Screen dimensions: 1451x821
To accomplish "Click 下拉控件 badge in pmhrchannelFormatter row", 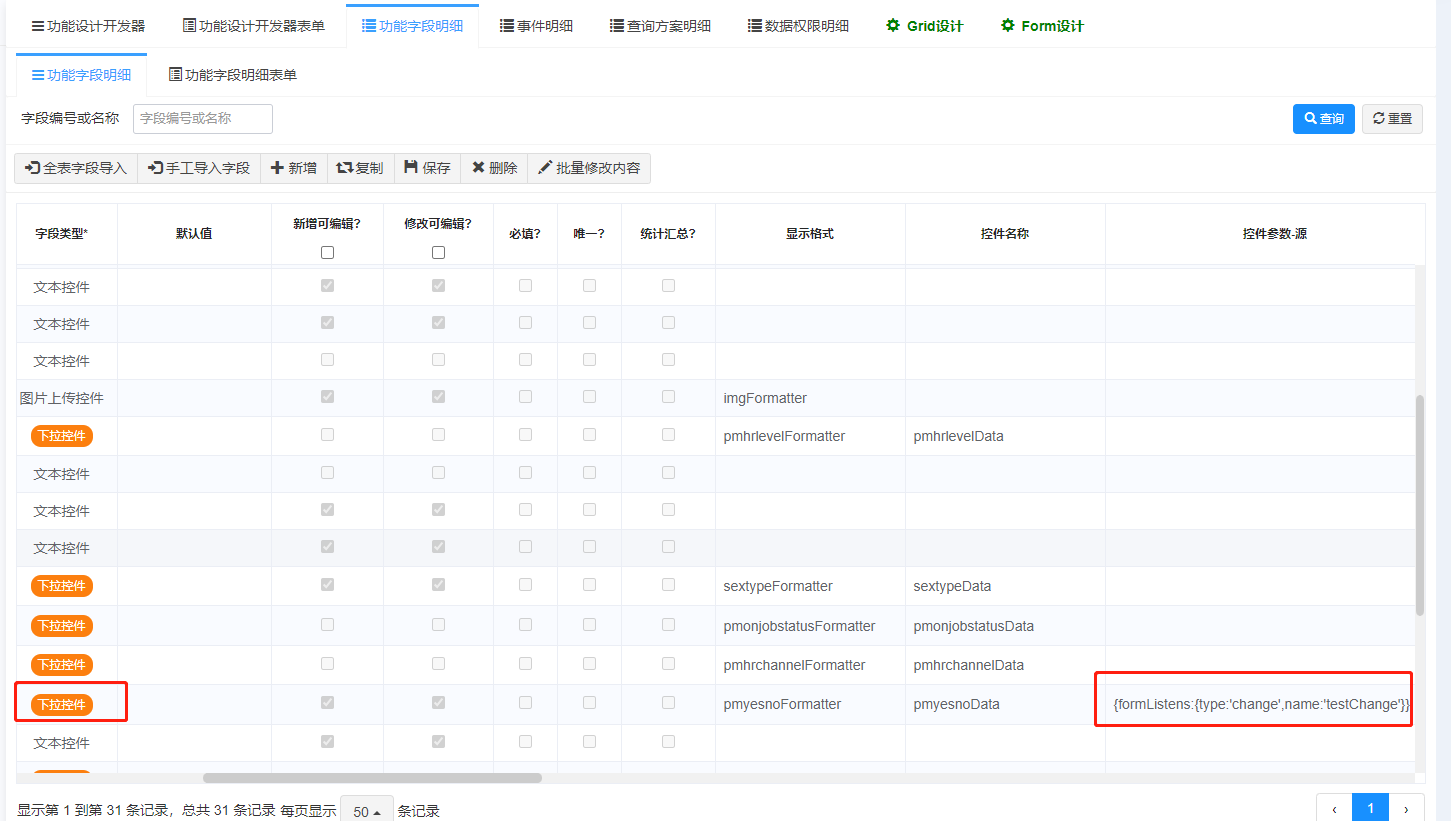I will (x=62, y=665).
